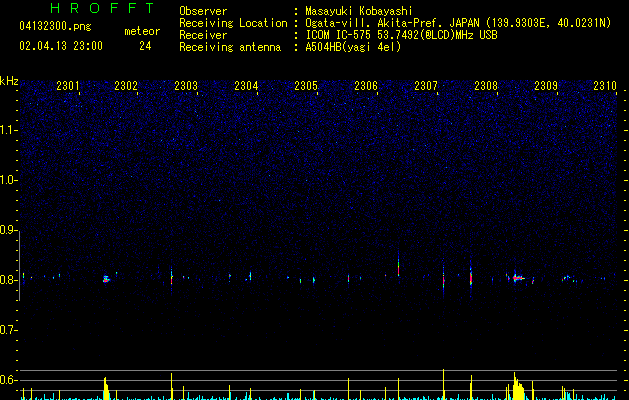
Task: Click the 0.6 kHz axis label
Action: click(x=8, y=380)
